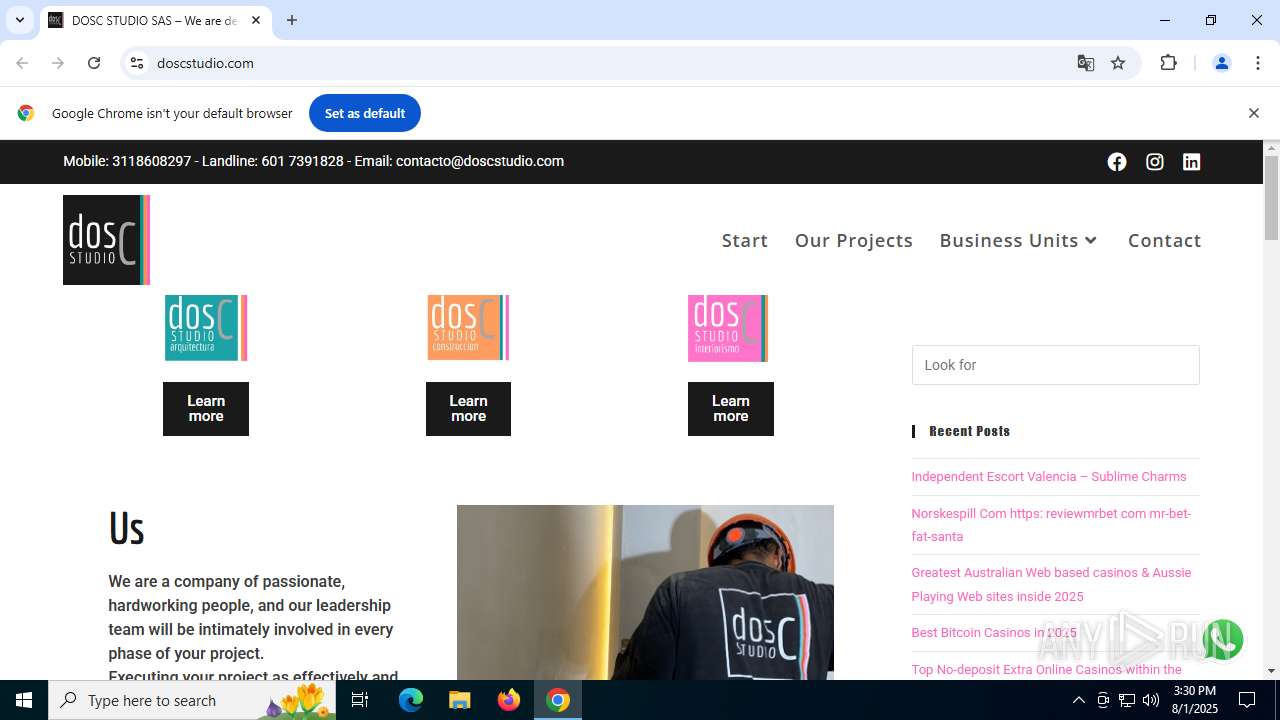
Task: Open Greatest Australian Web based casinos link
Action: (x=1051, y=584)
